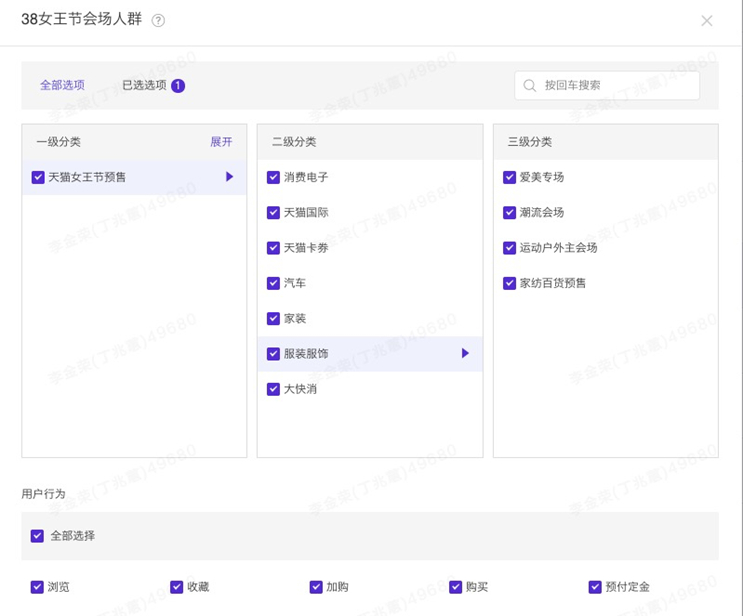Click the help question mark icon beside the title
The width and height of the screenshot is (743, 616).
click(x=158, y=20)
